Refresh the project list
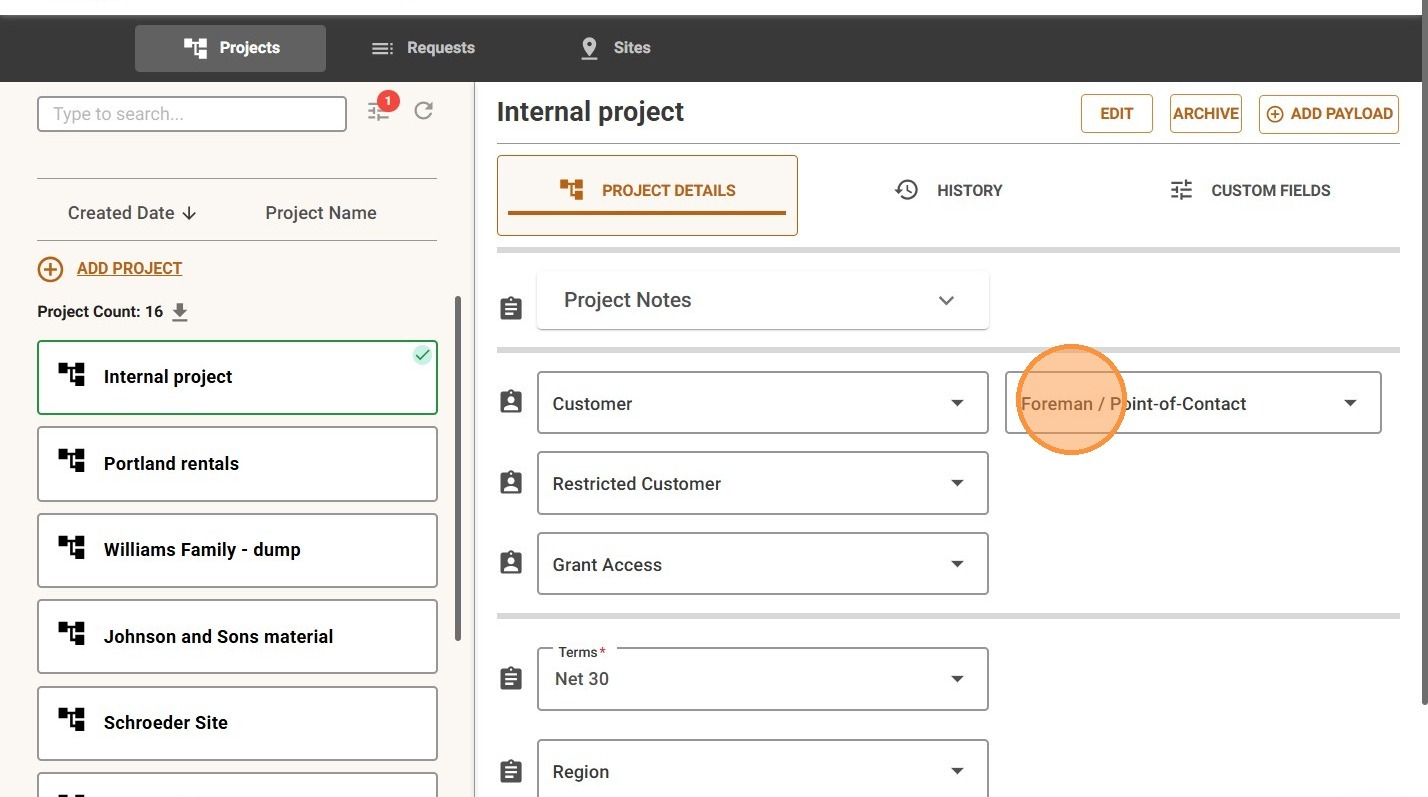 point(424,111)
